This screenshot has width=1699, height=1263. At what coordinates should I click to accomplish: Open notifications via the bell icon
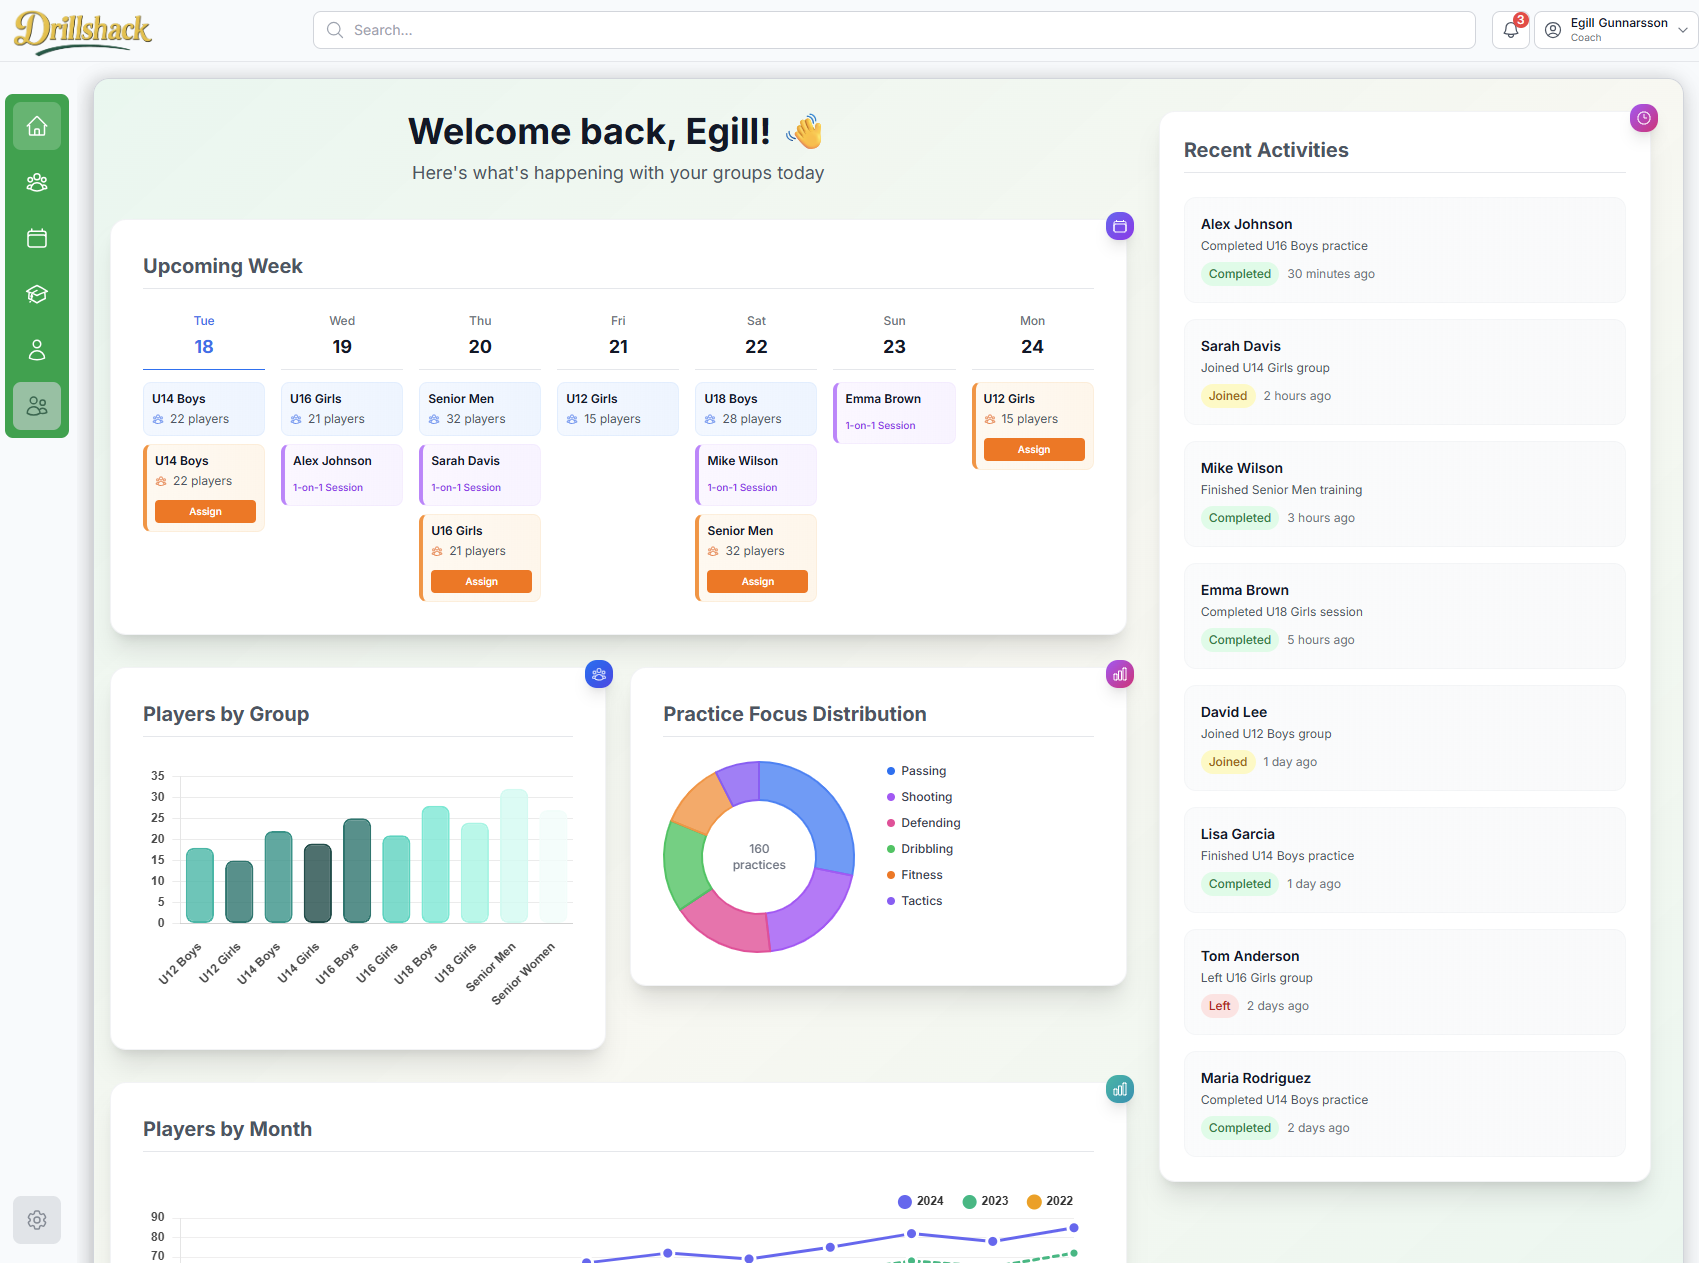point(1509,30)
